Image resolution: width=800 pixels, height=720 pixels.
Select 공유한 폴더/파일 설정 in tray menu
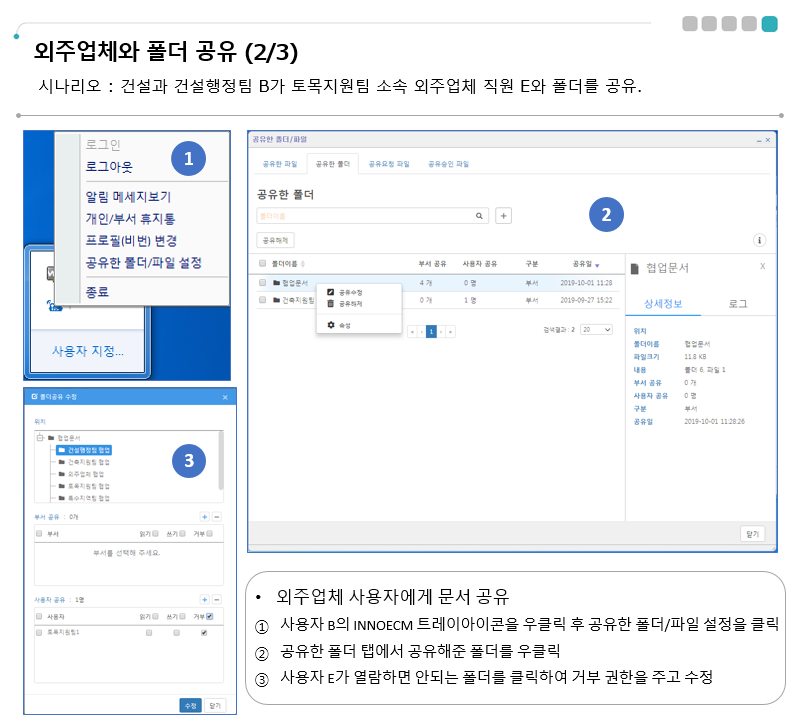[143, 262]
